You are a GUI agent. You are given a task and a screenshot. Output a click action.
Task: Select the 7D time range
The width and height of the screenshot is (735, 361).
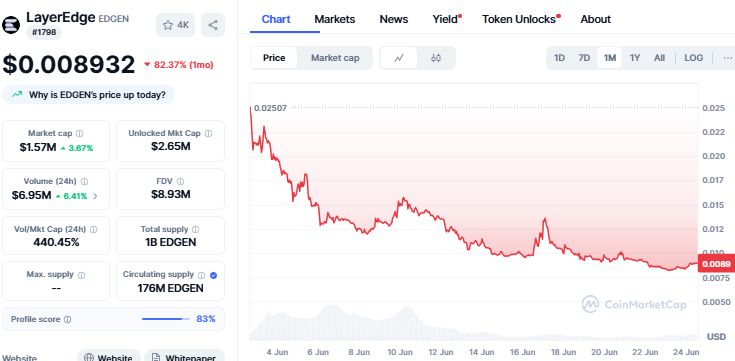[584, 58]
